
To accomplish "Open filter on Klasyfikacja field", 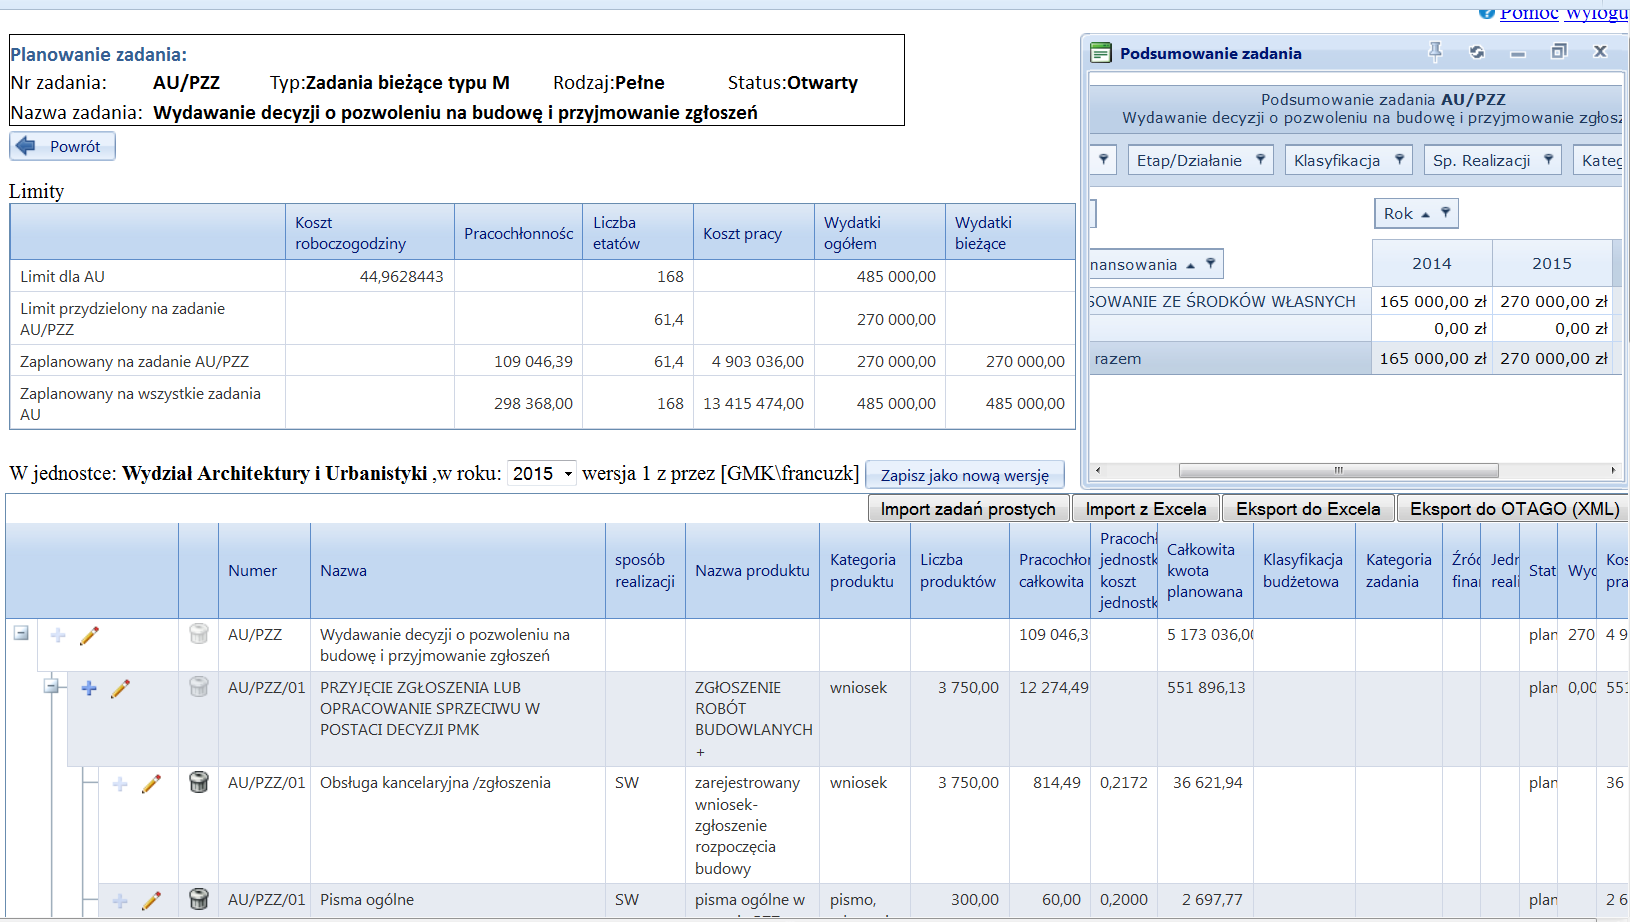I will click(x=1399, y=159).
